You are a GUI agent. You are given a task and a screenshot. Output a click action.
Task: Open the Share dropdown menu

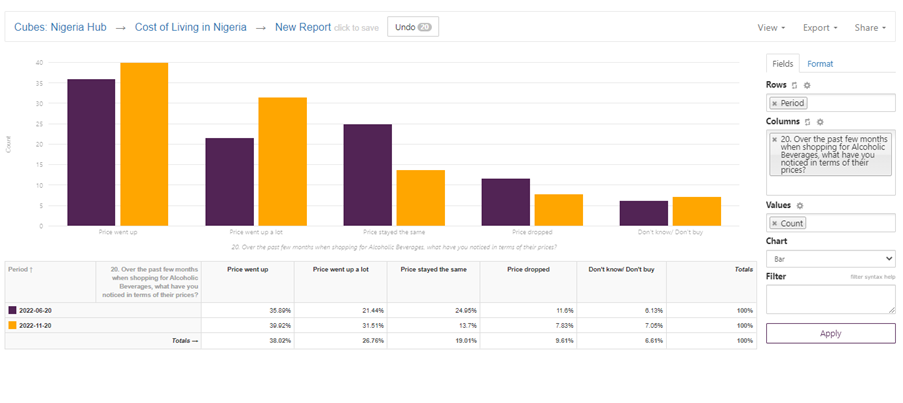[x=869, y=27]
